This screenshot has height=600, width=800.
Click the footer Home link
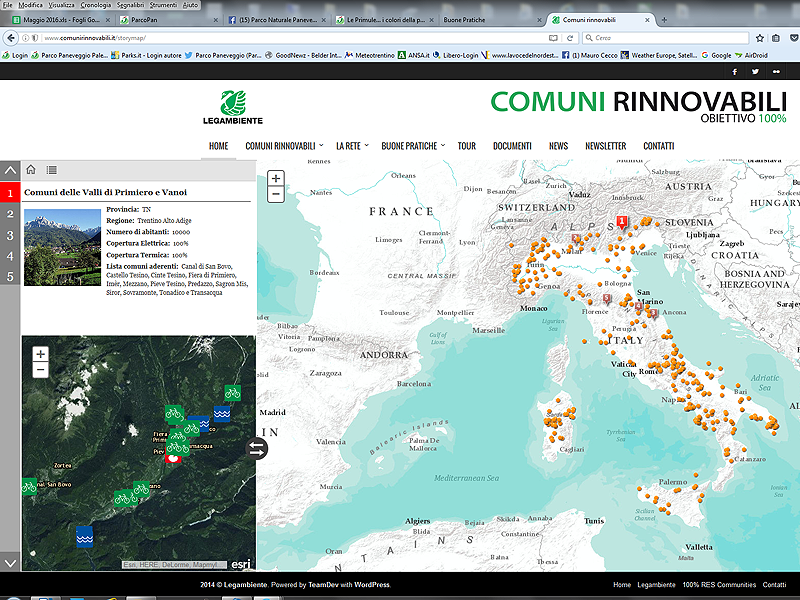(x=622, y=585)
